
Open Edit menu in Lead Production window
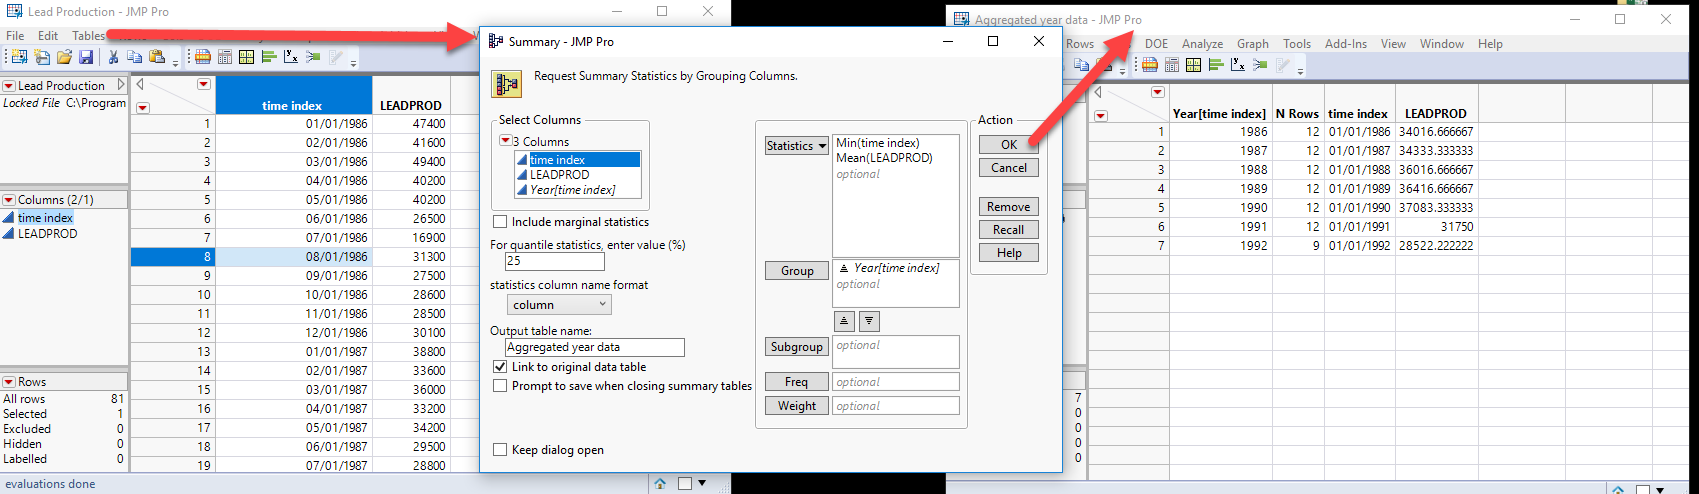click(x=48, y=35)
